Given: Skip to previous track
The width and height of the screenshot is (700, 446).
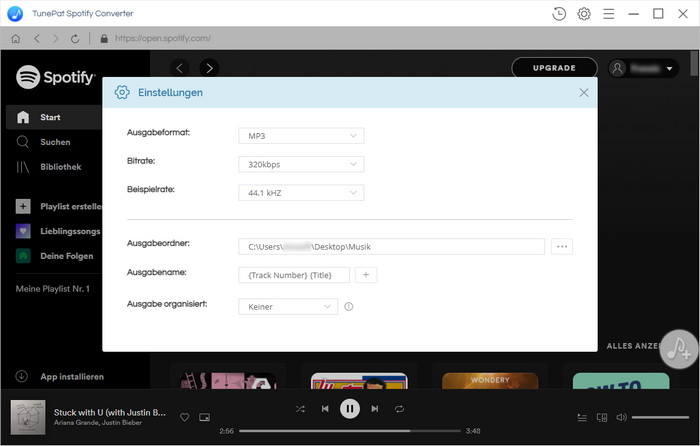Looking at the screenshot, I should click(x=325, y=409).
